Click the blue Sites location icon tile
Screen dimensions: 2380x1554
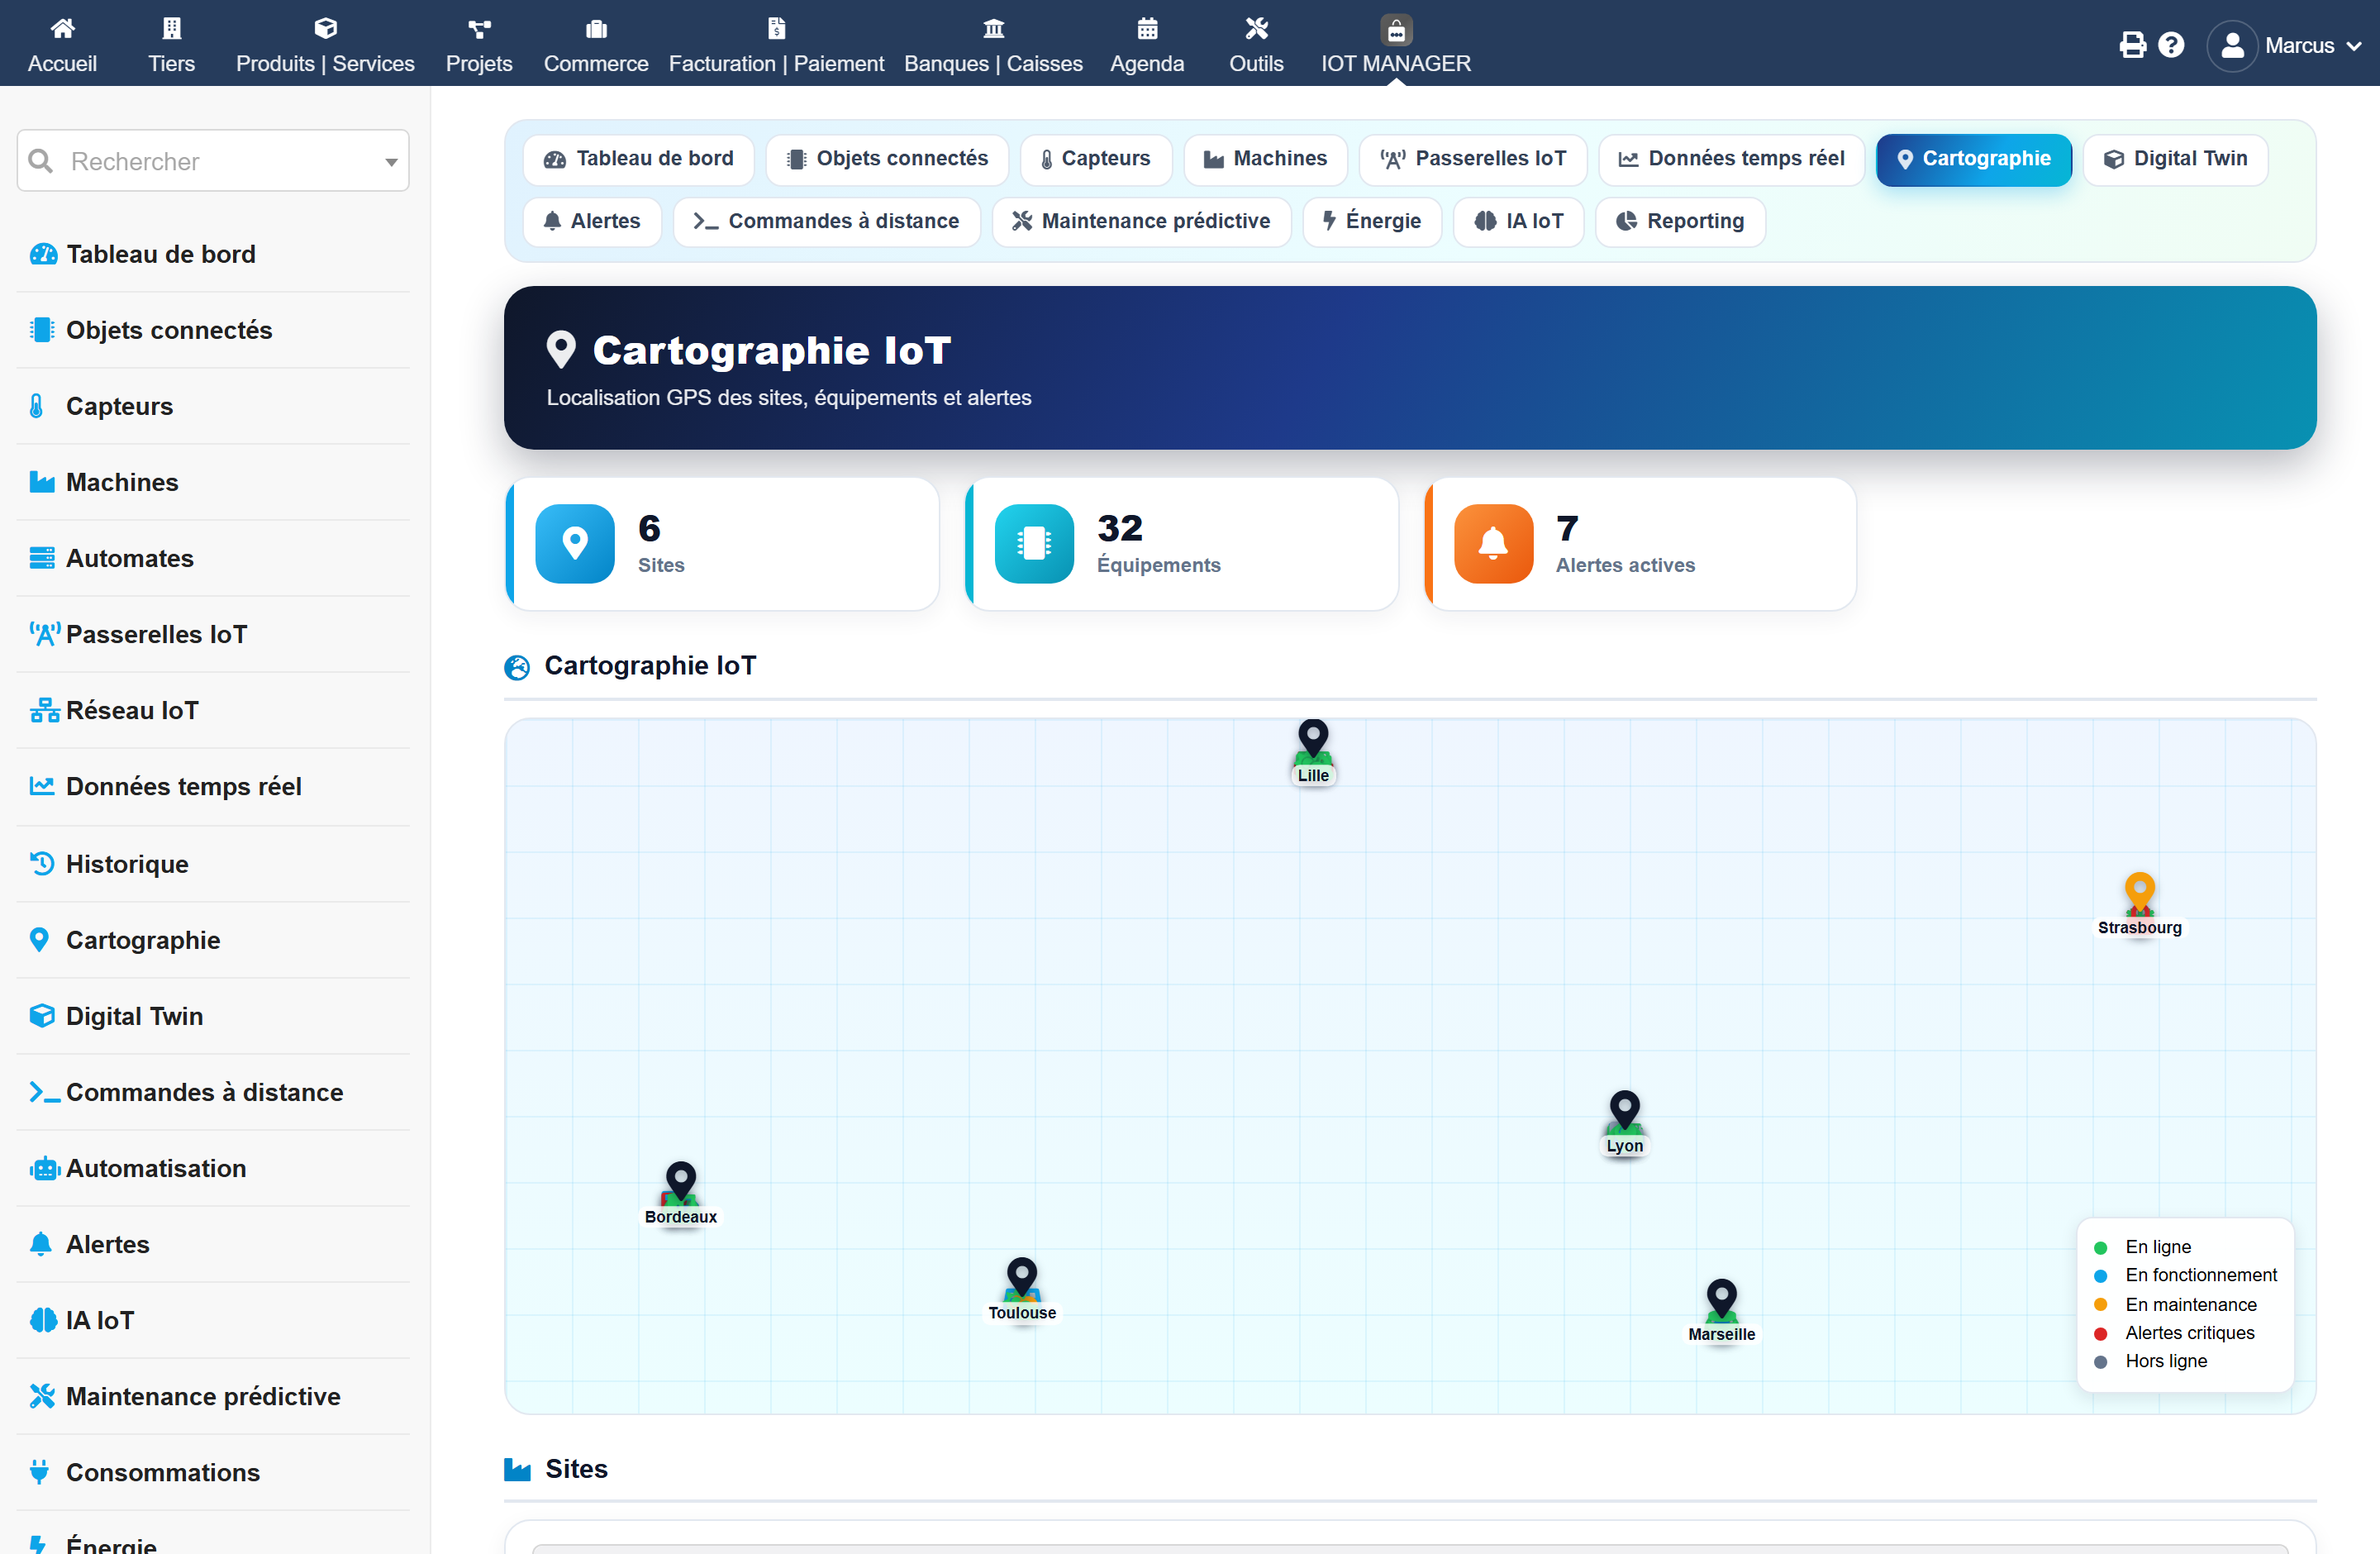click(x=575, y=543)
